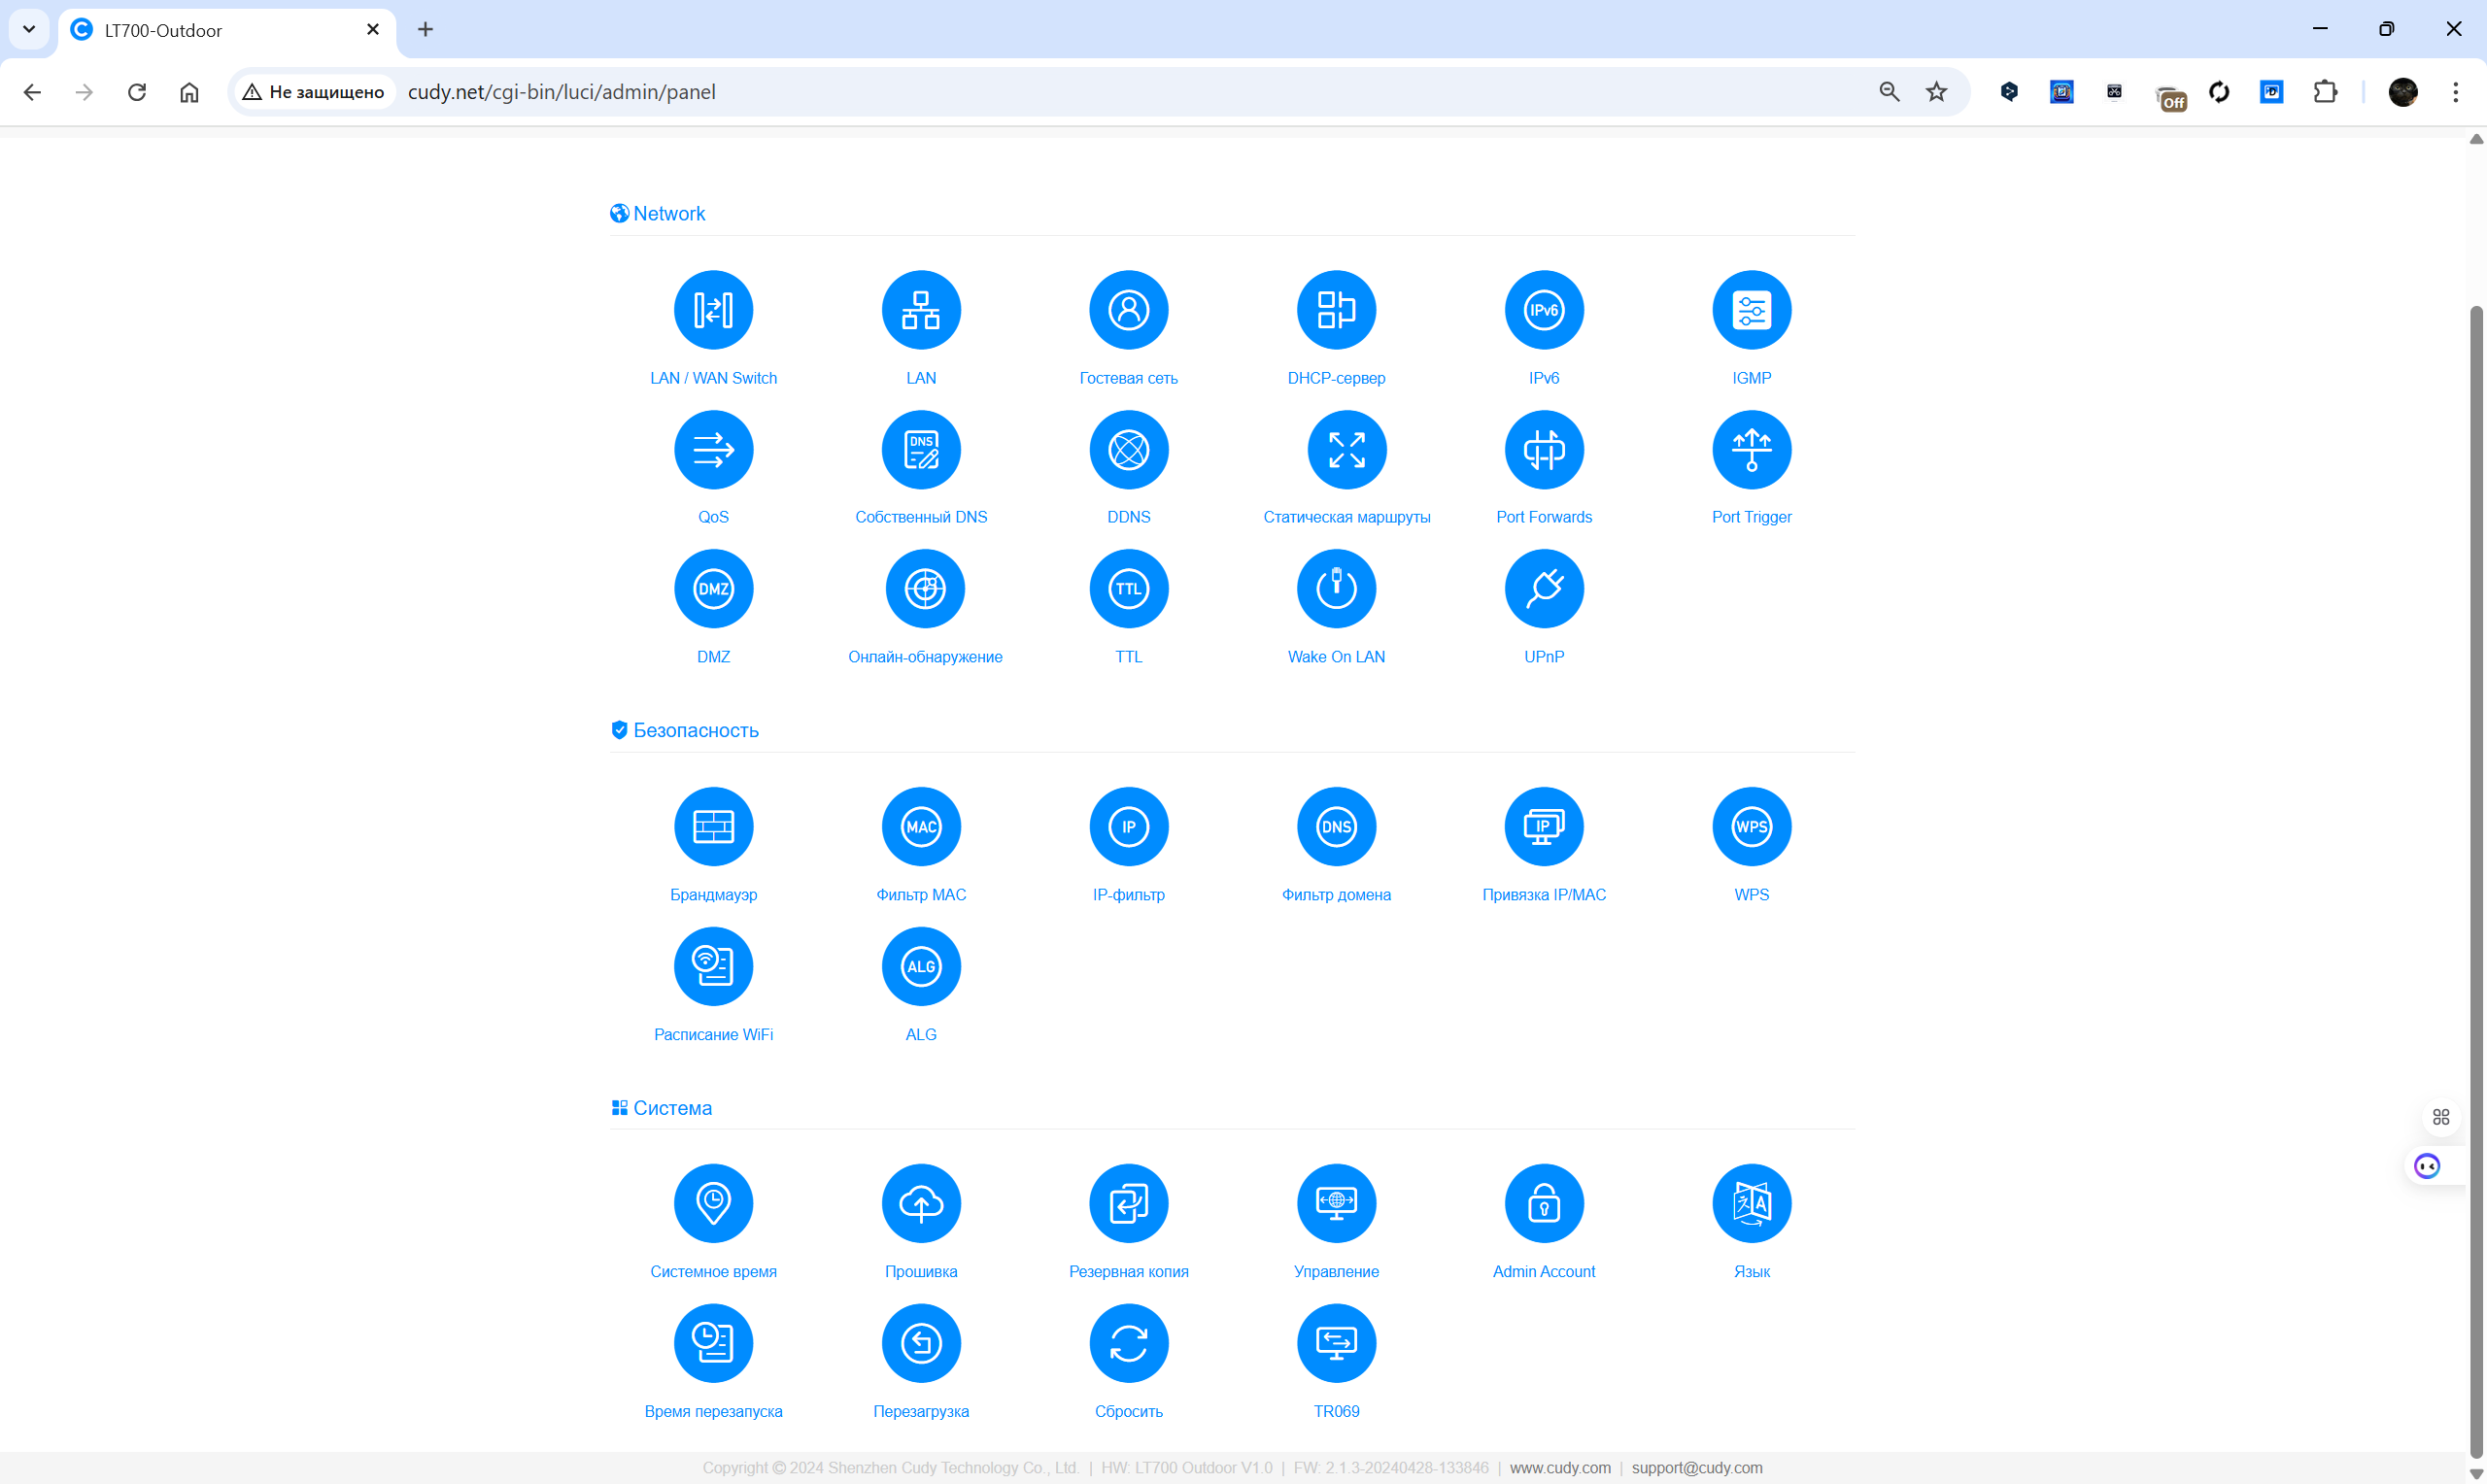Image resolution: width=2487 pixels, height=1484 pixels.
Task: Open the TTL configuration icon
Action: 1128,589
